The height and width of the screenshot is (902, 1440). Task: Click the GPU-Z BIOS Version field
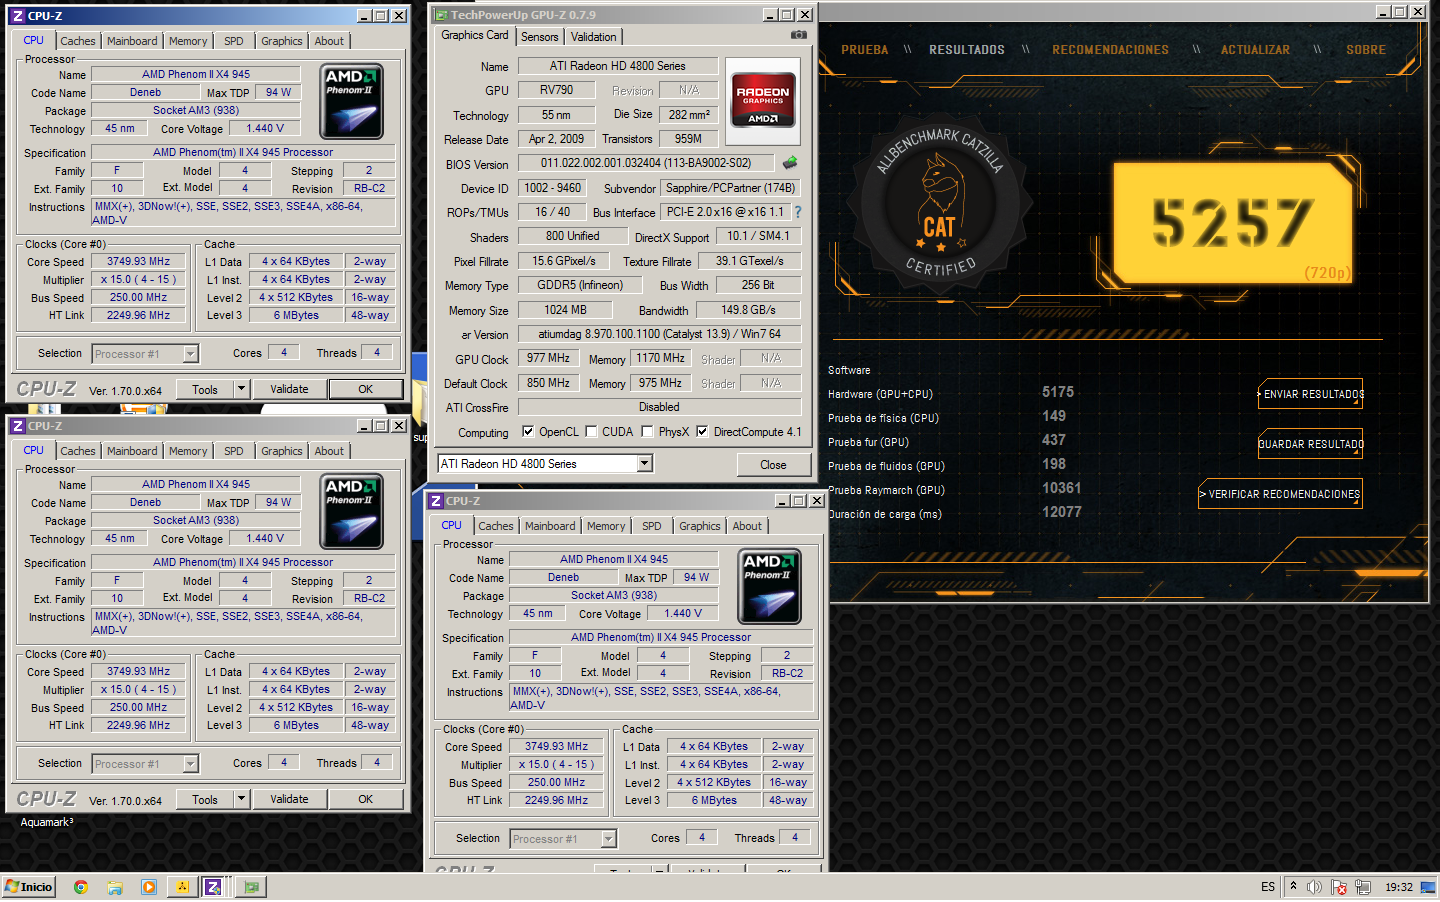[x=647, y=163]
